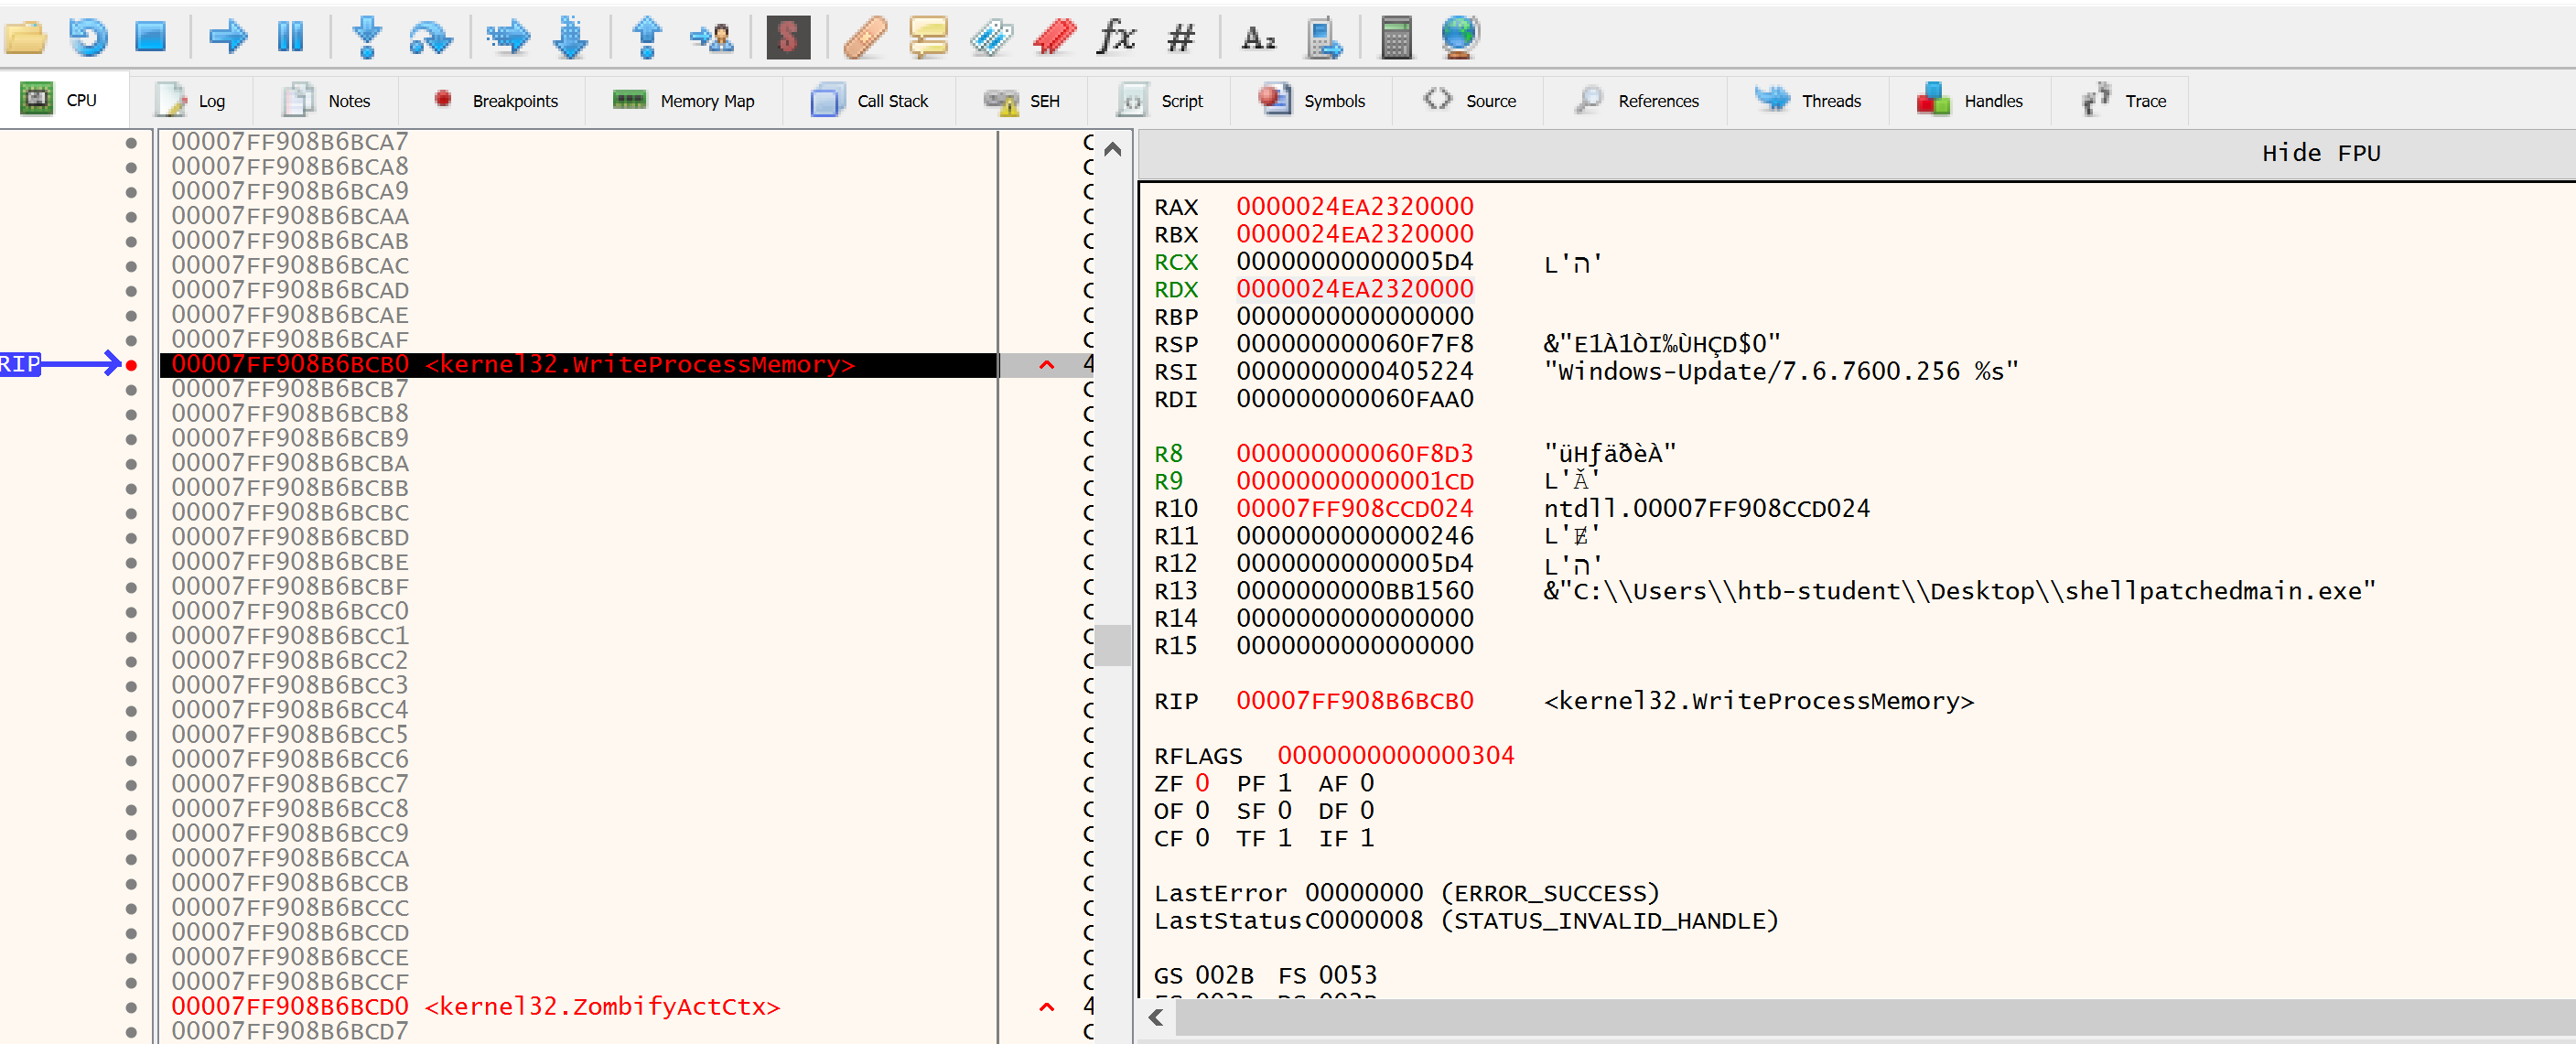Open the Handles tab
Screen dimensions: 2576x1044
(x=1970, y=101)
